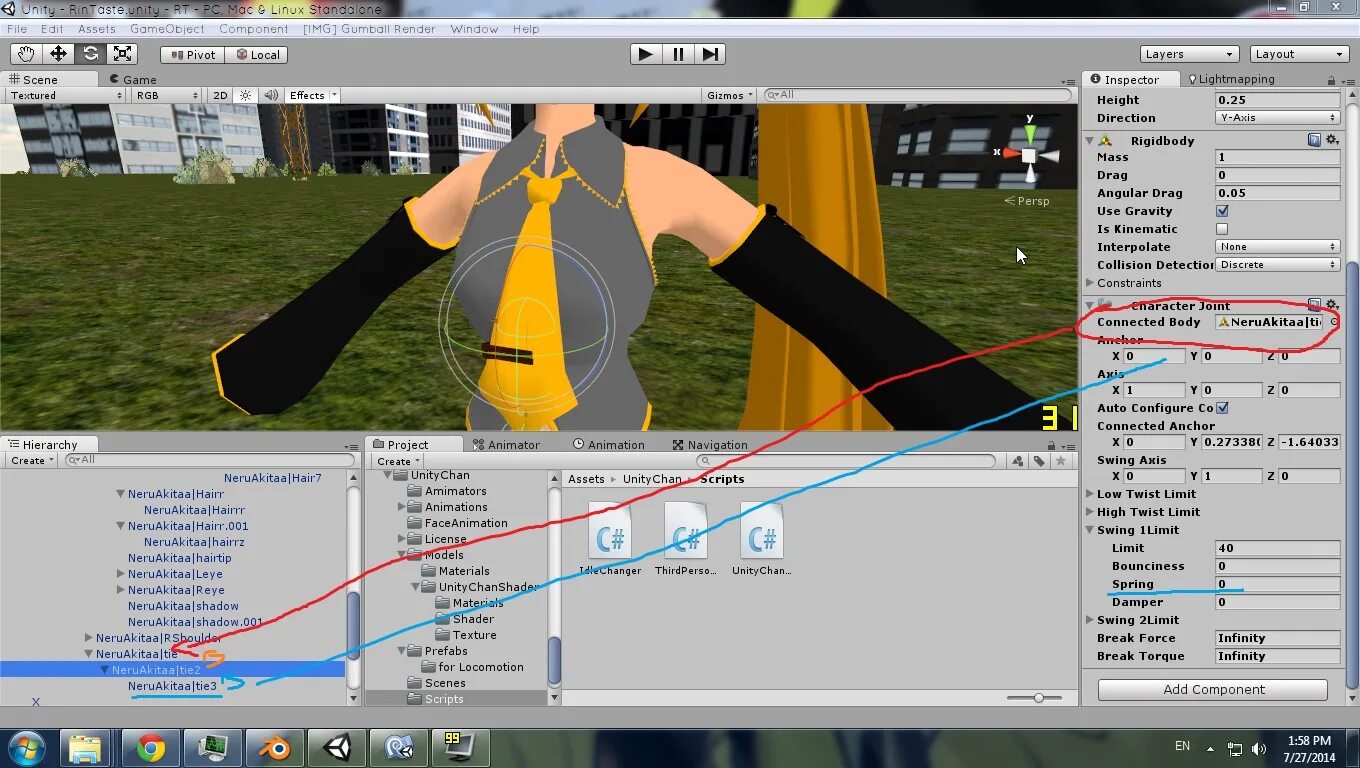Collapse the Swing 1Limit section

(1091, 530)
